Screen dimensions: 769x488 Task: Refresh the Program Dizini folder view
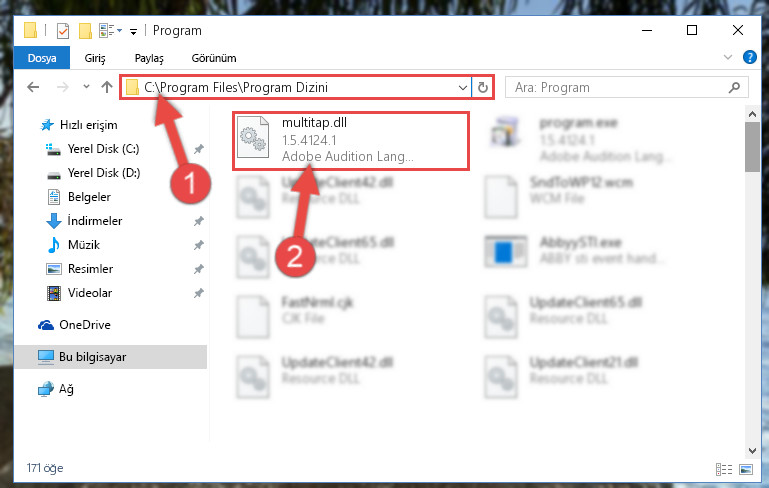point(483,87)
